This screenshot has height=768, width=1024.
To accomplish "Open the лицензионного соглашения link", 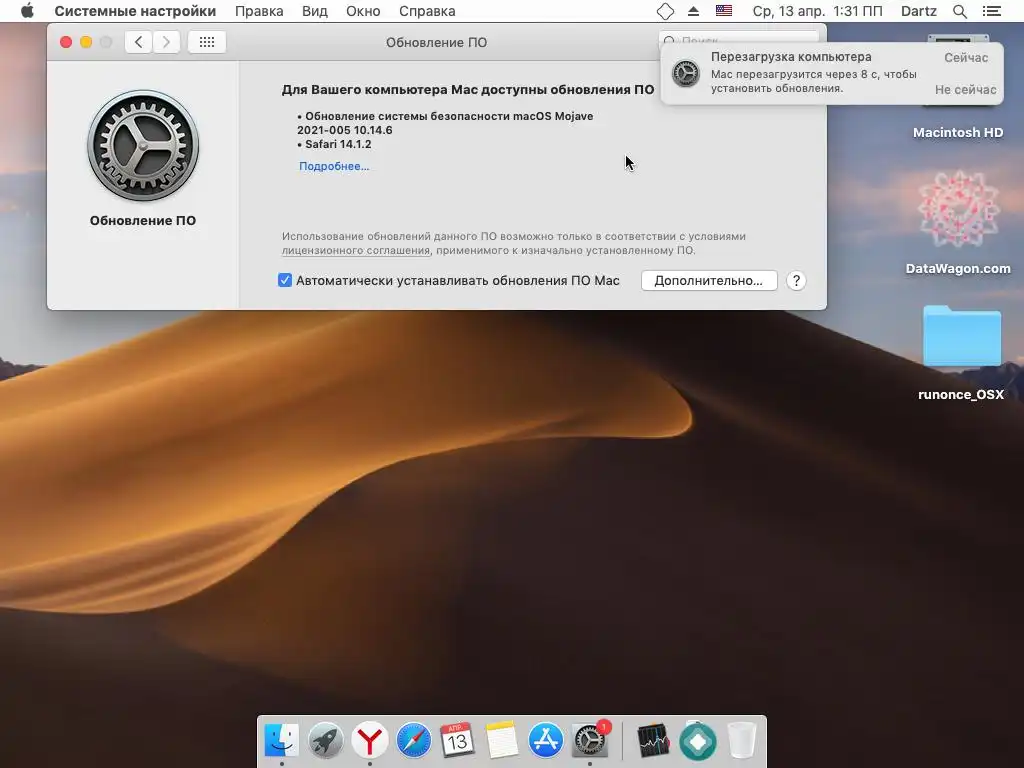I will [356, 250].
